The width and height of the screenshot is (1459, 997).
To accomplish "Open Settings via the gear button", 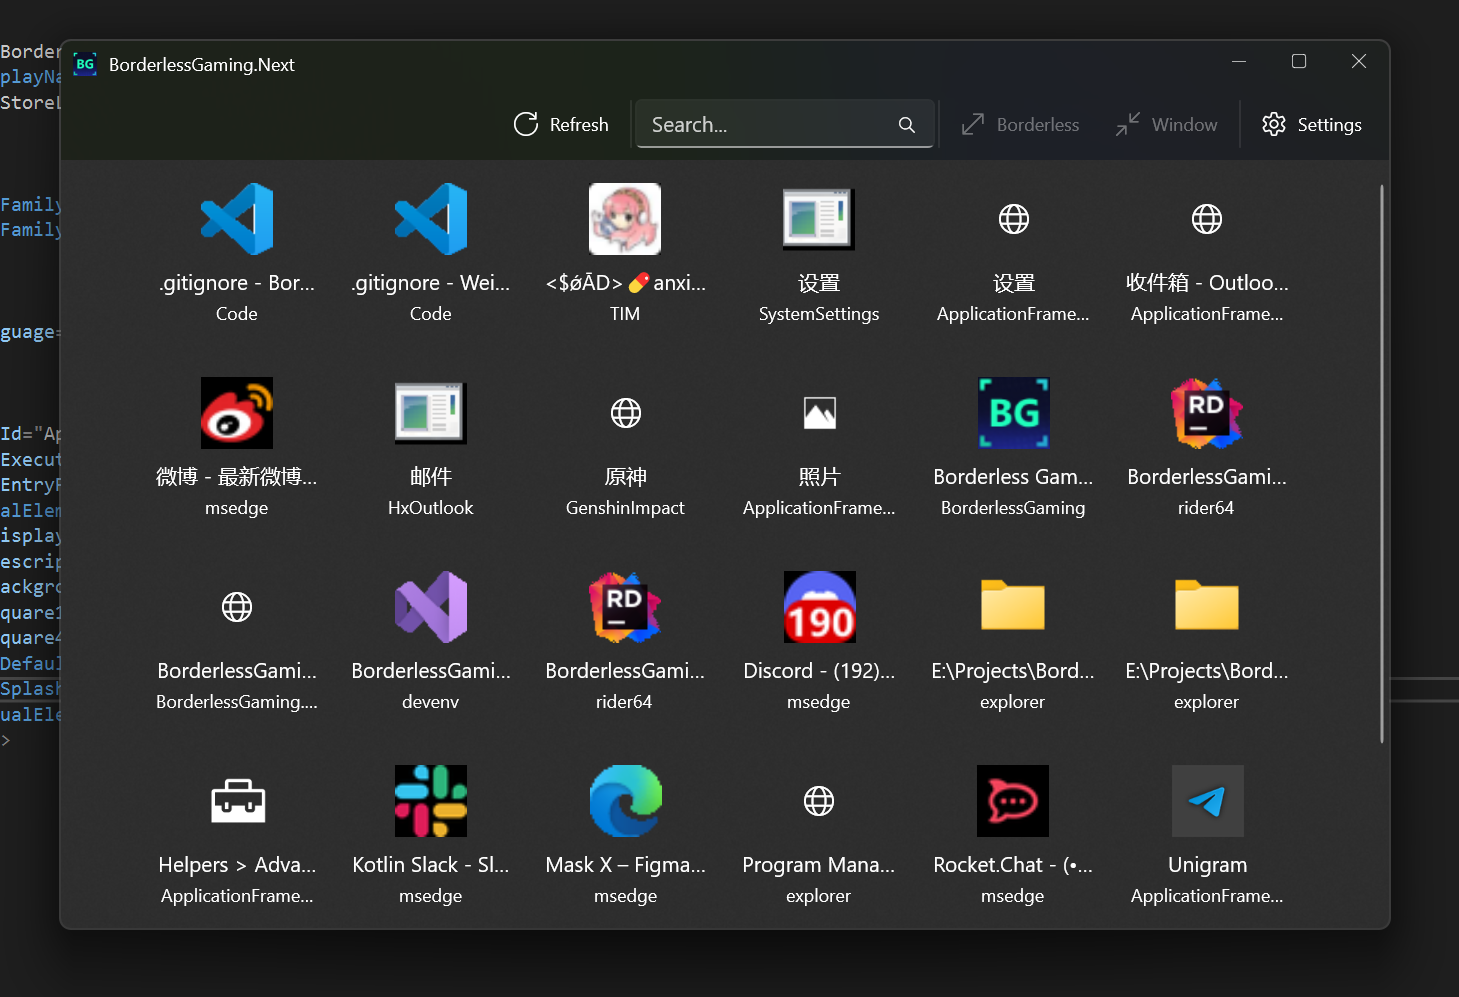I will 1312,124.
